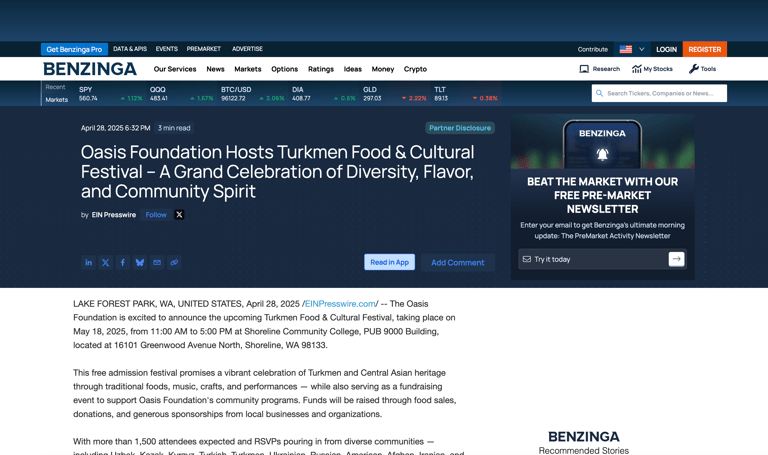
Task: Expand the country selector chevron
Action: pos(641,49)
